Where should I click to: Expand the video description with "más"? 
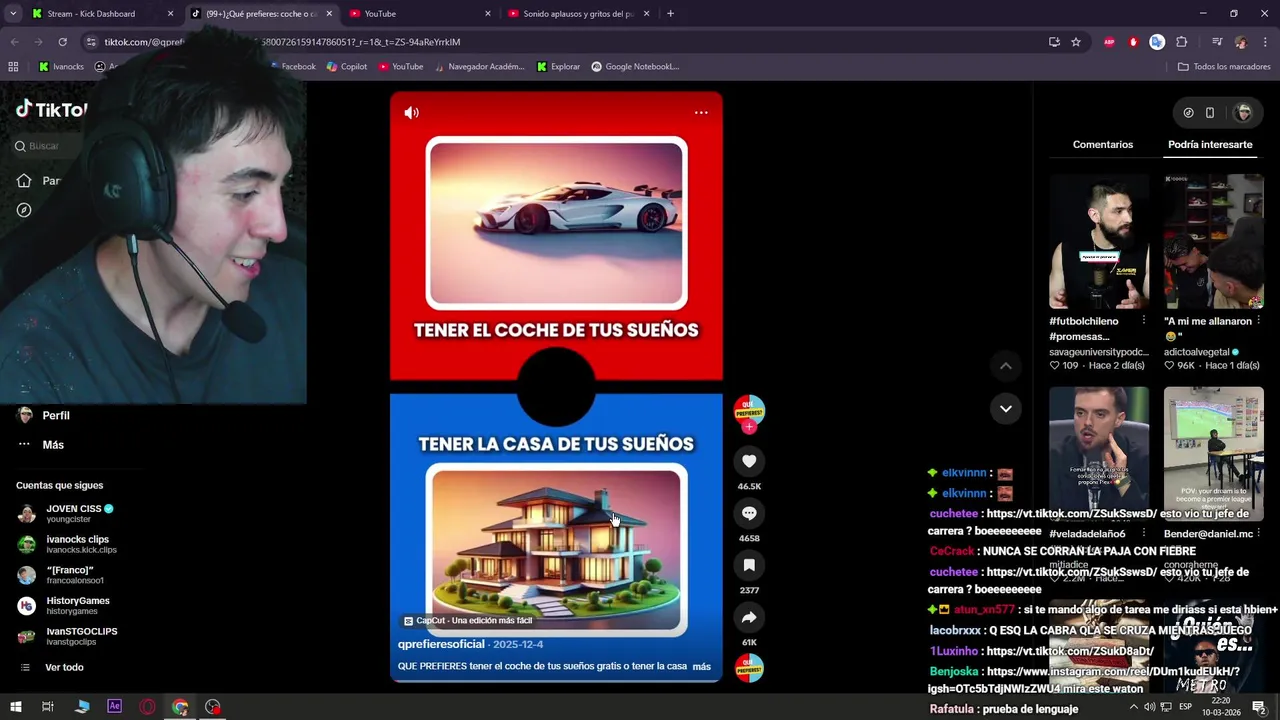pos(701,667)
